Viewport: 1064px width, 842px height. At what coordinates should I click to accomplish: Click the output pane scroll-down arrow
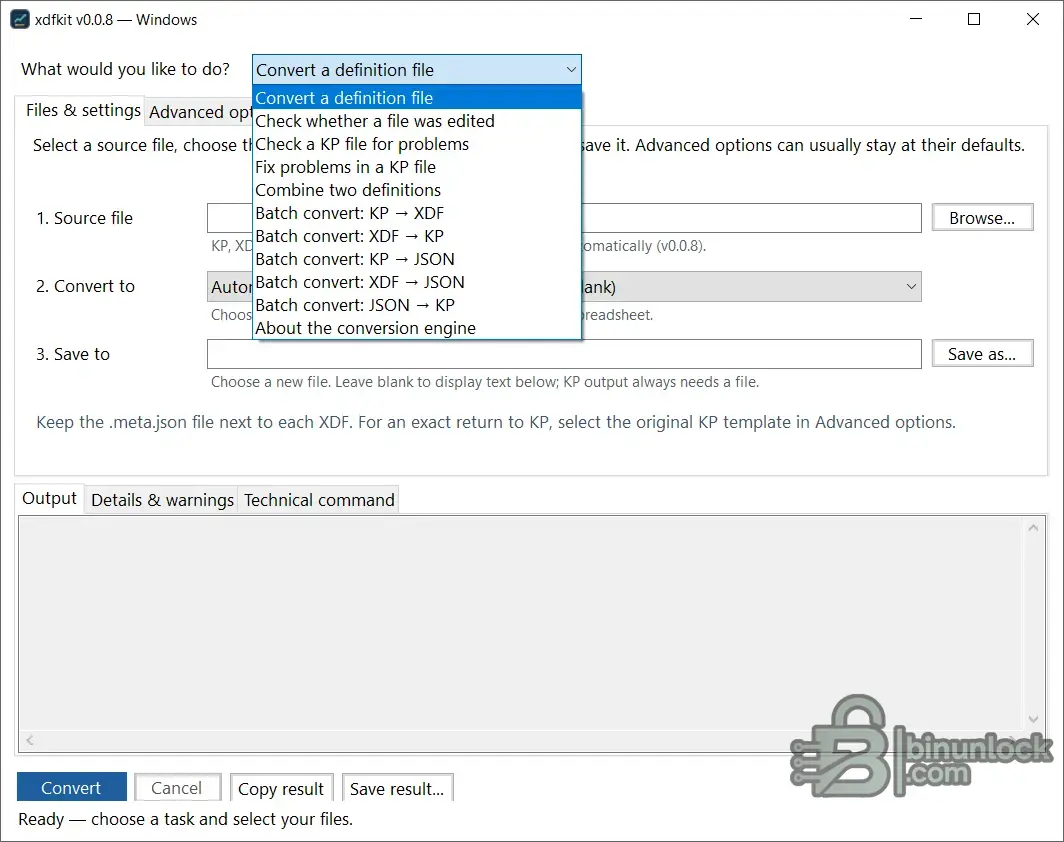1033,719
